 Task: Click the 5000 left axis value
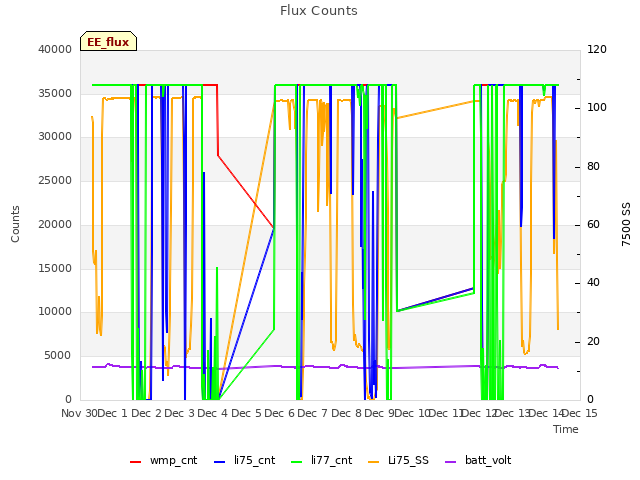click(58, 356)
